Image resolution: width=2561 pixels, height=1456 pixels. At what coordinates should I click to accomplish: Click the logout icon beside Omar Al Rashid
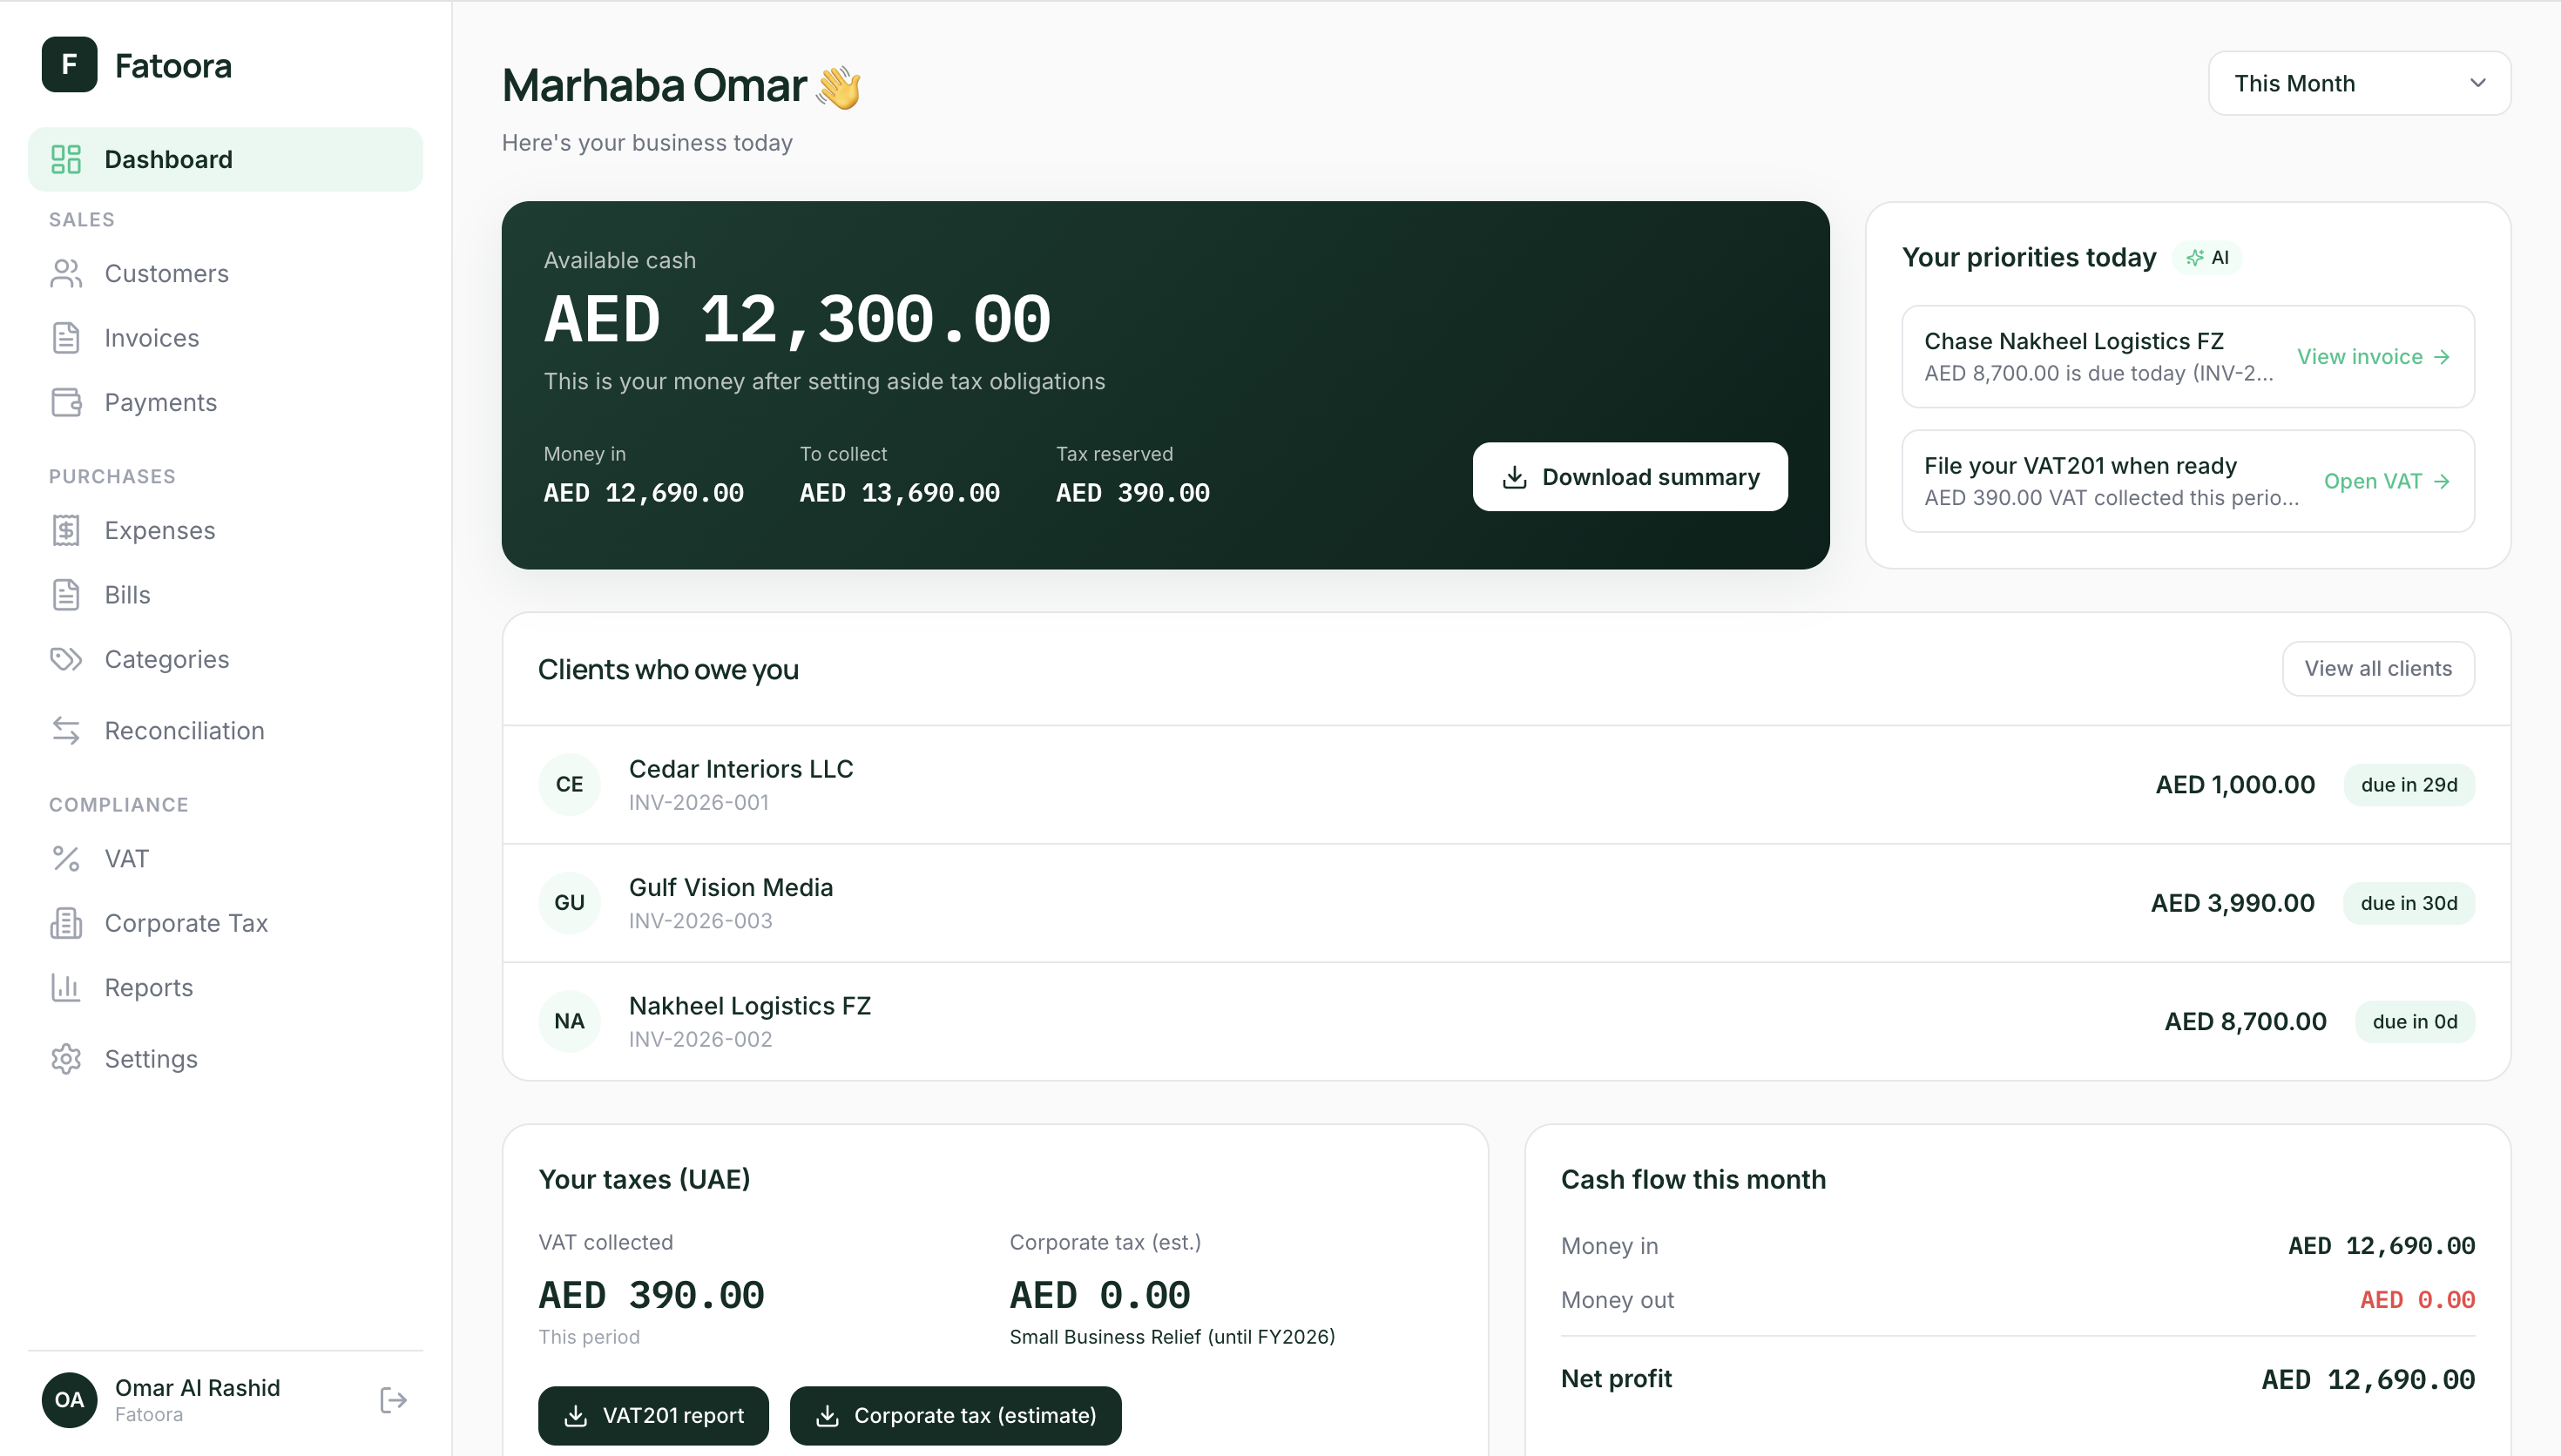pos(393,1400)
